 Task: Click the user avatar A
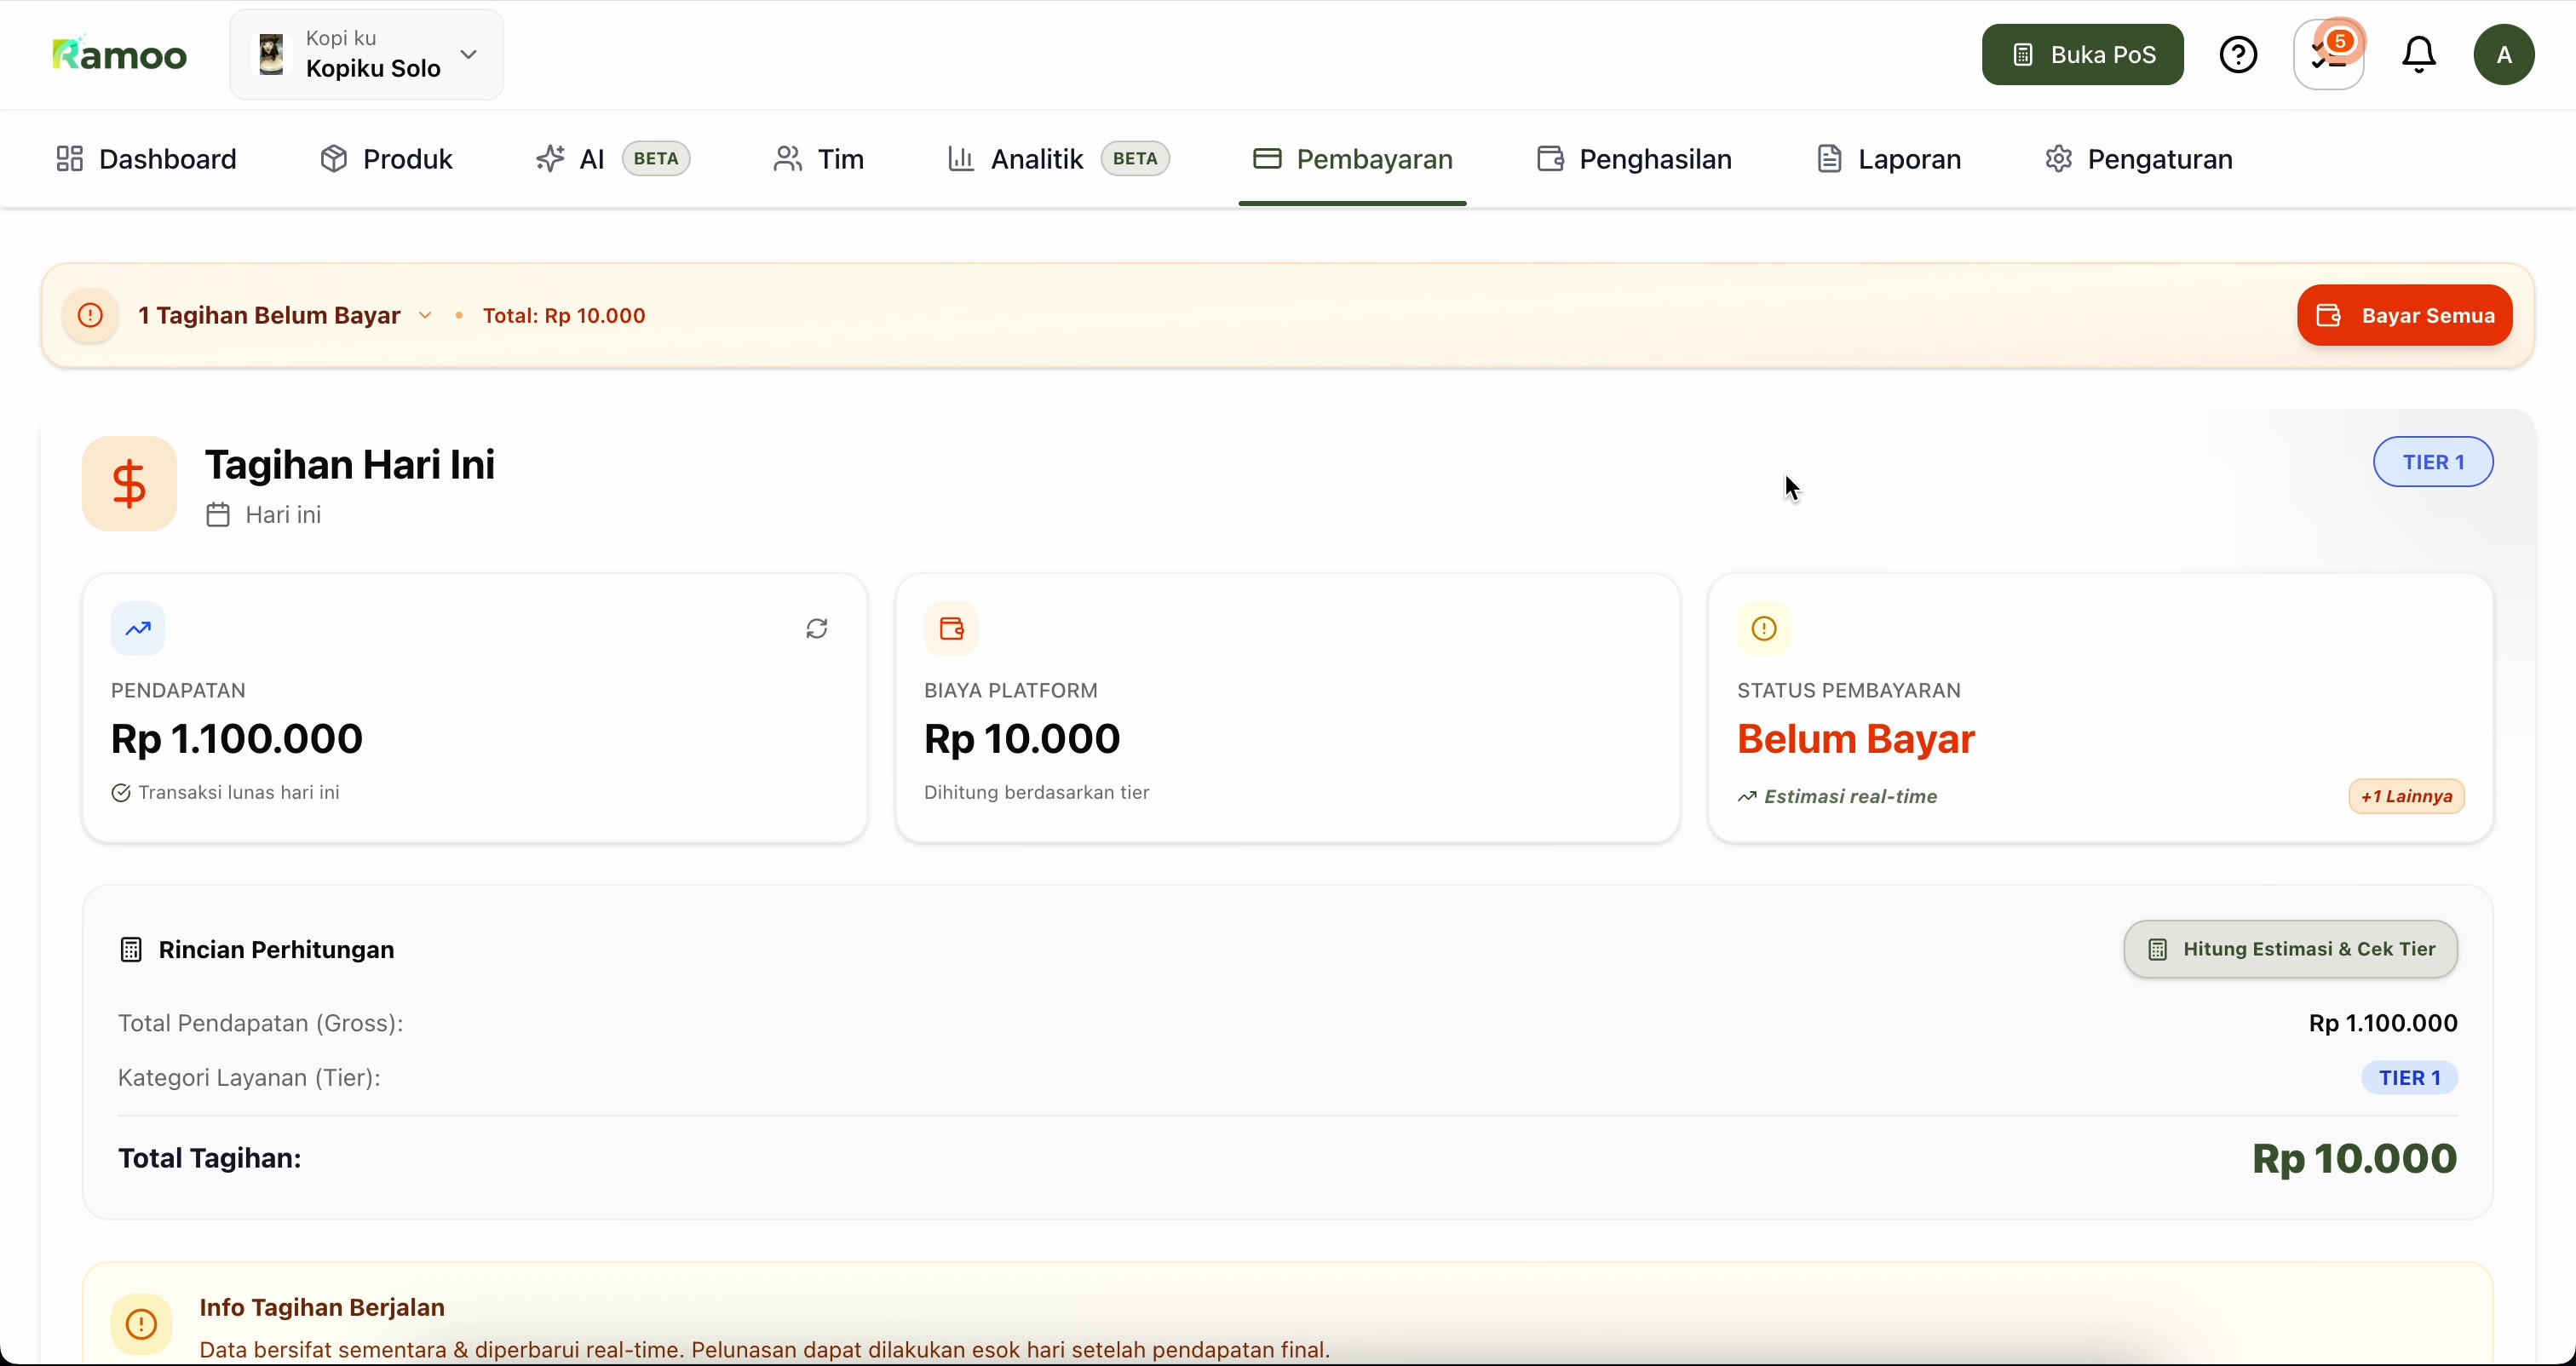click(2503, 55)
